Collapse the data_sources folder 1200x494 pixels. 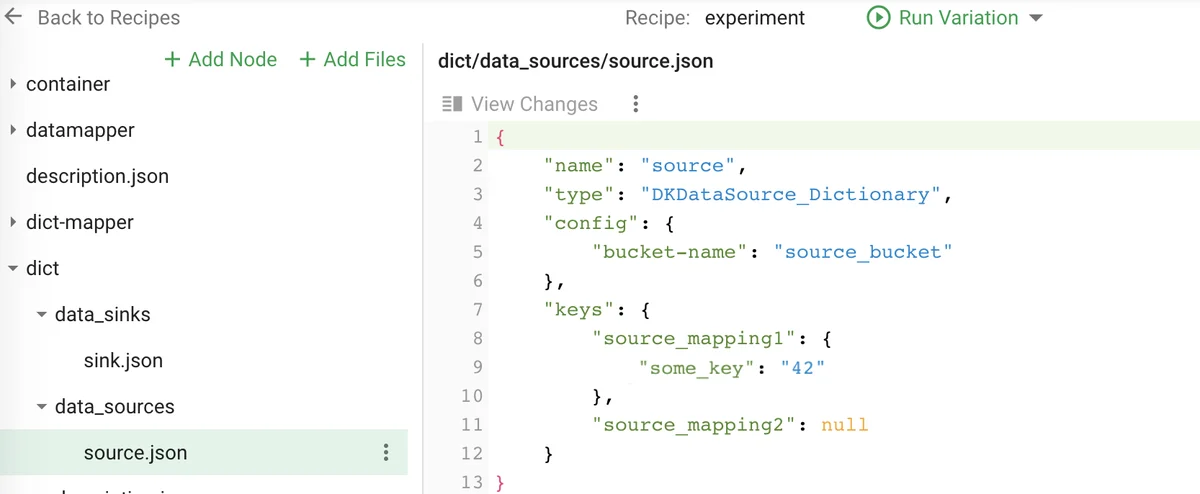(41, 407)
